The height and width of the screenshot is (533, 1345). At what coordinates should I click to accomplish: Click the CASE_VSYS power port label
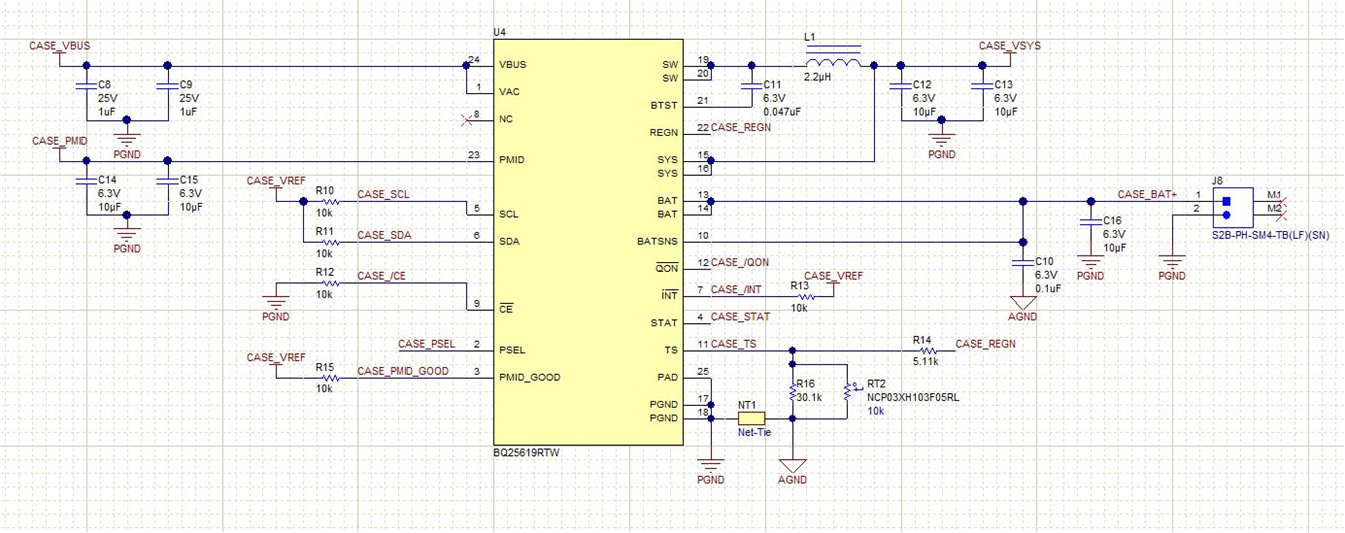coord(1009,46)
